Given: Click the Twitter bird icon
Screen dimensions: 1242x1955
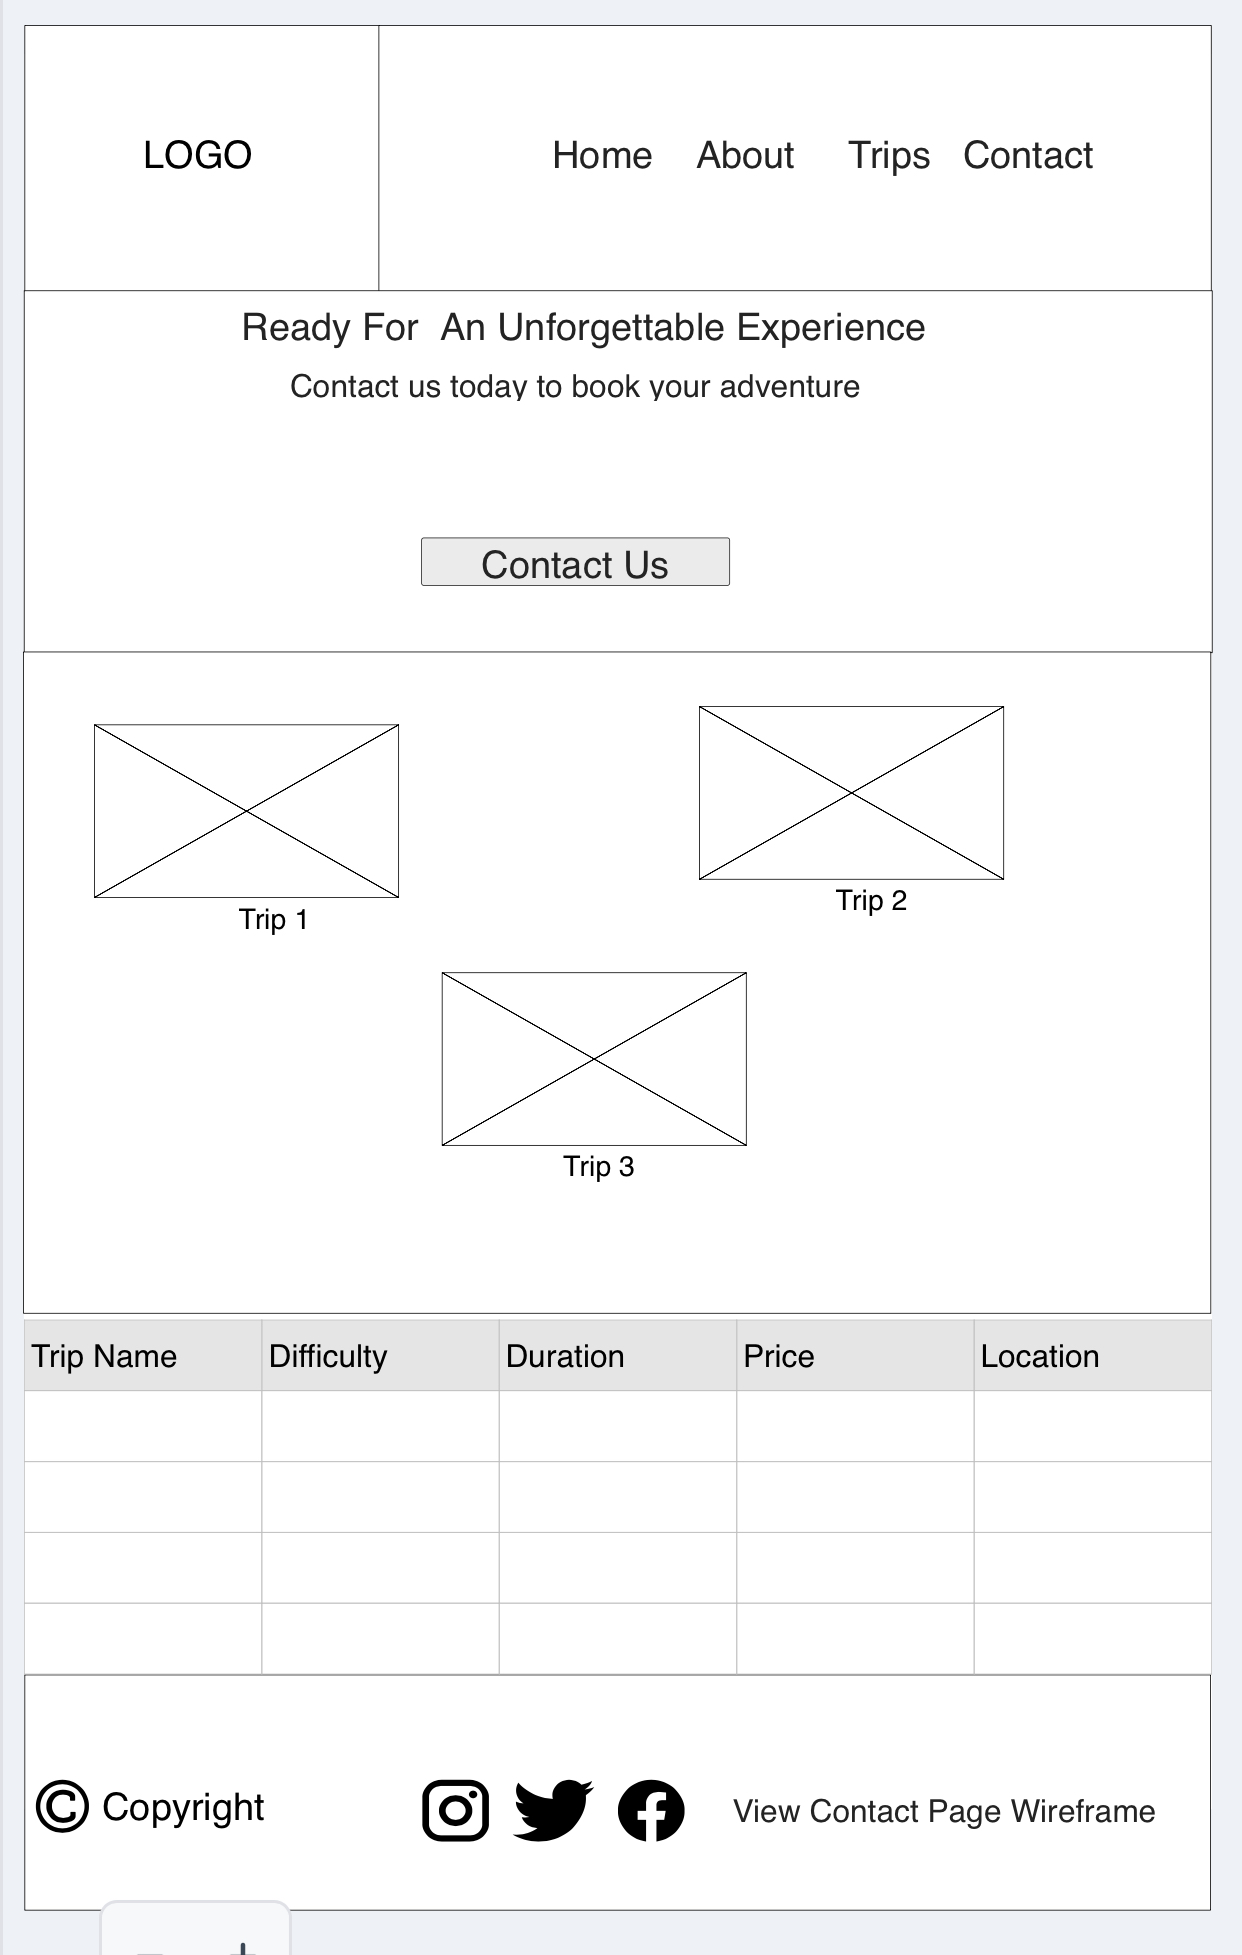Looking at the screenshot, I should (553, 1809).
